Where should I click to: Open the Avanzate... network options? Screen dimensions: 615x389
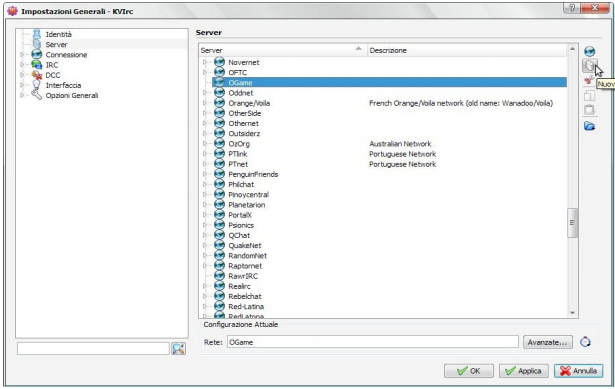(548, 342)
